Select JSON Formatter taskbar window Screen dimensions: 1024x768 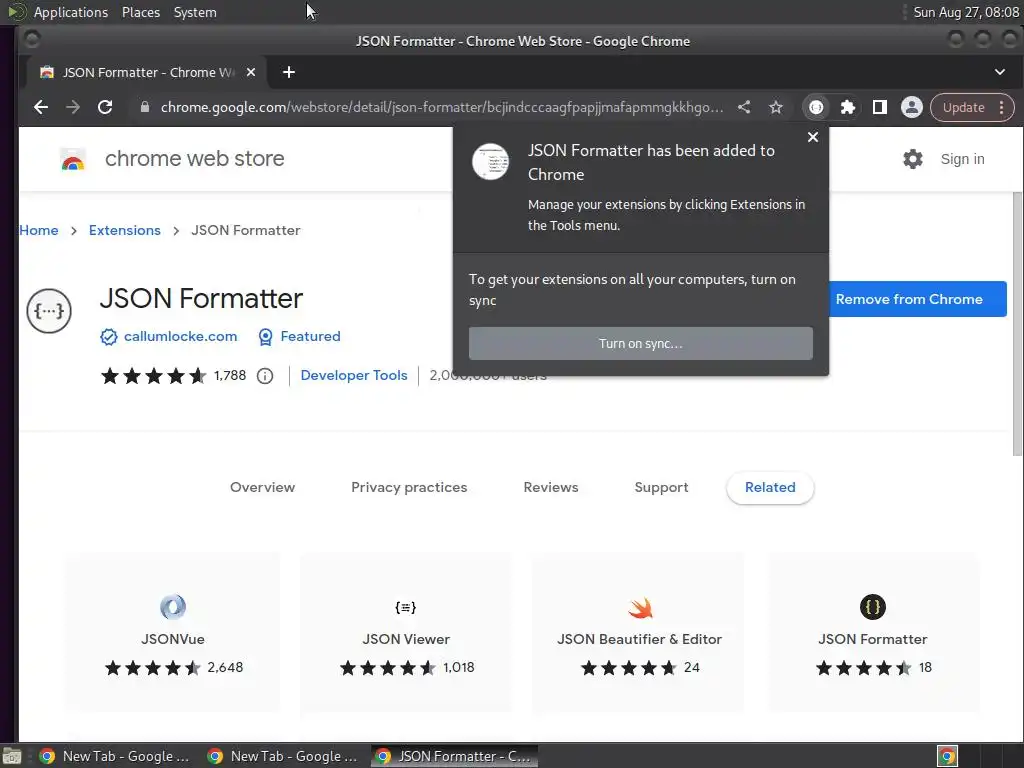click(455, 756)
